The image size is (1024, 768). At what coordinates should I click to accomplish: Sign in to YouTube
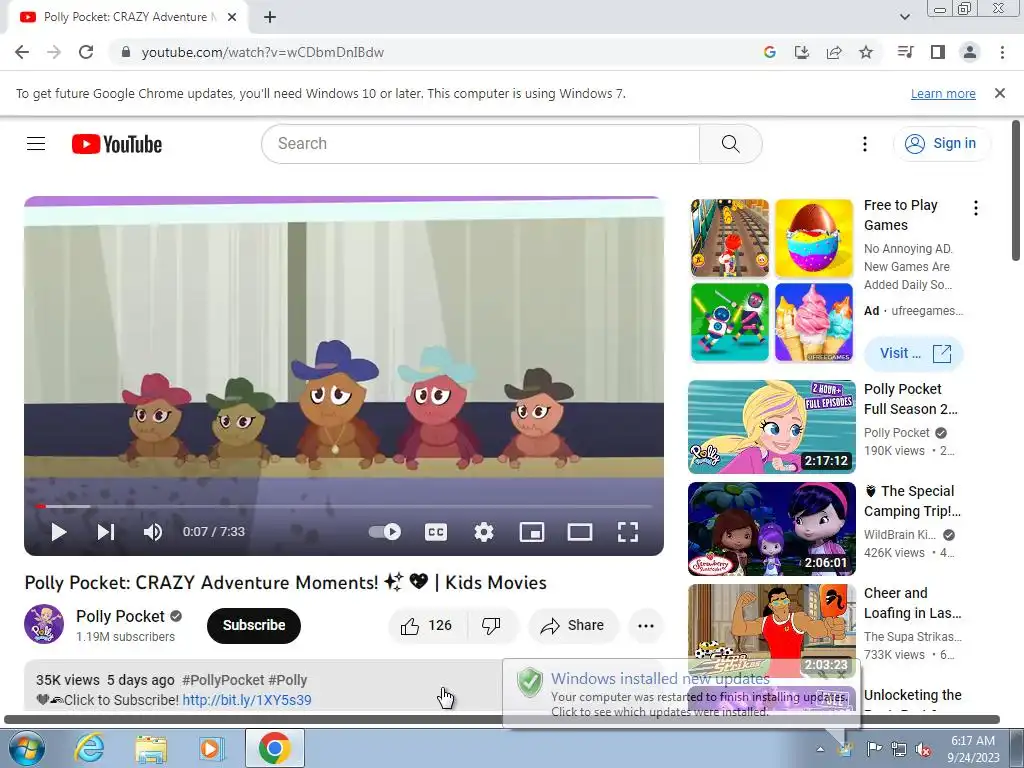point(941,144)
